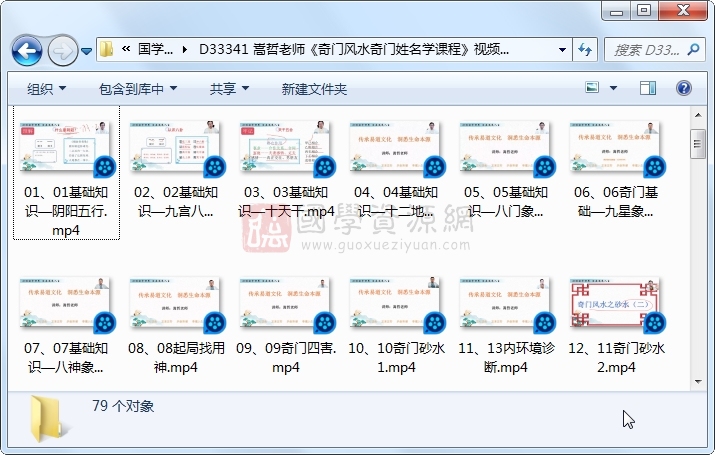Image resolution: width=715 pixels, height=455 pixels.
Task: Click the folder icon in the details pane
Action: (49, 419)
